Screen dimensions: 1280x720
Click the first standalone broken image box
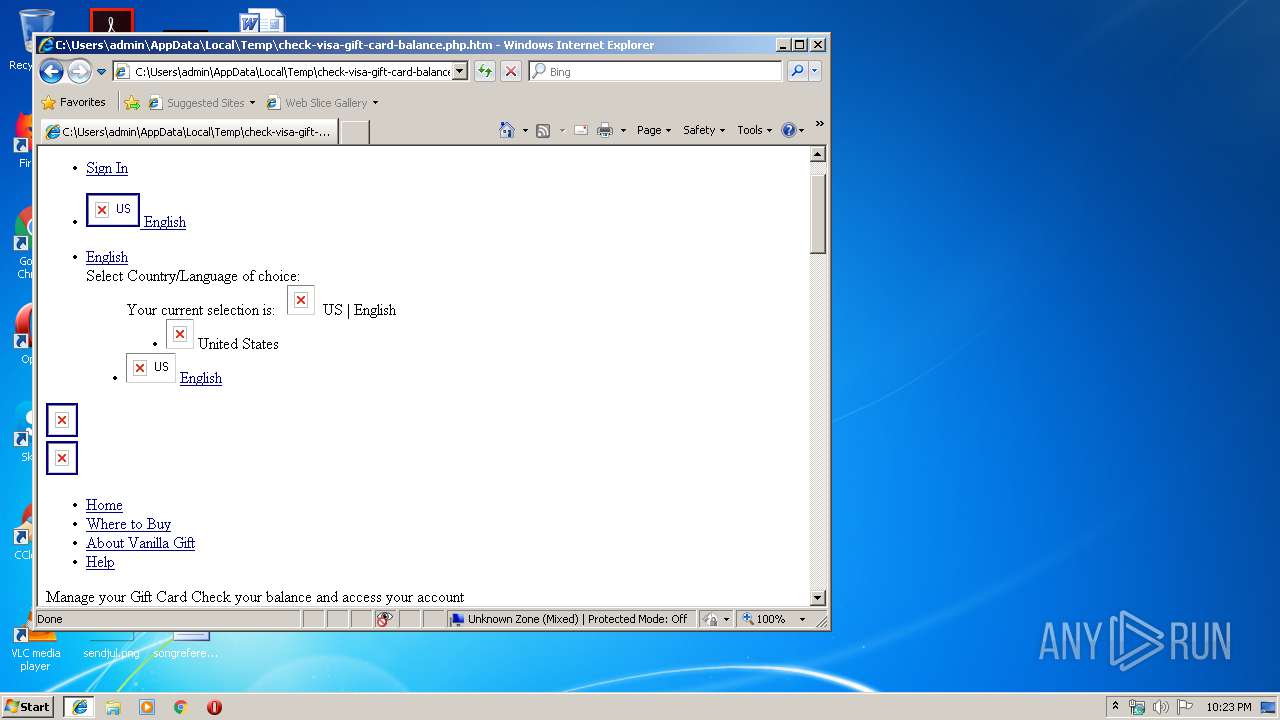tap(62, 420)
